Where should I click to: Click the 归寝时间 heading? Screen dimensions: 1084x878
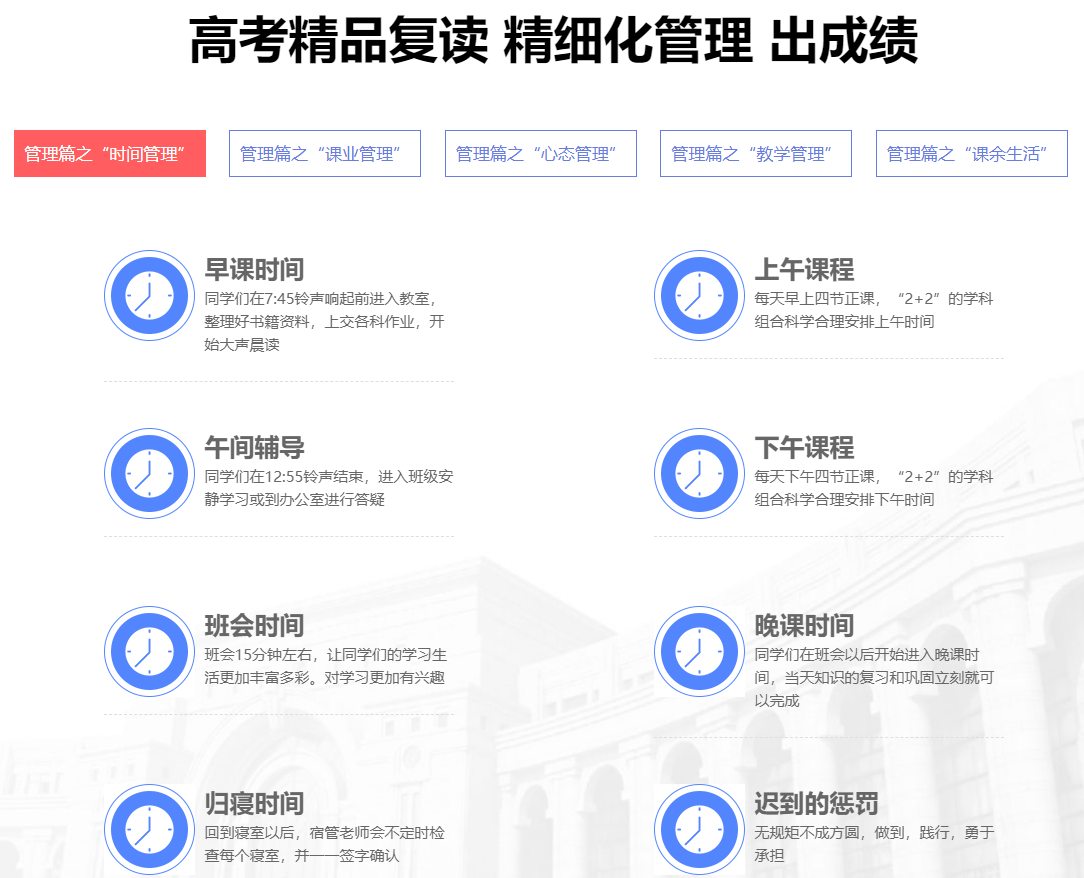254,803
